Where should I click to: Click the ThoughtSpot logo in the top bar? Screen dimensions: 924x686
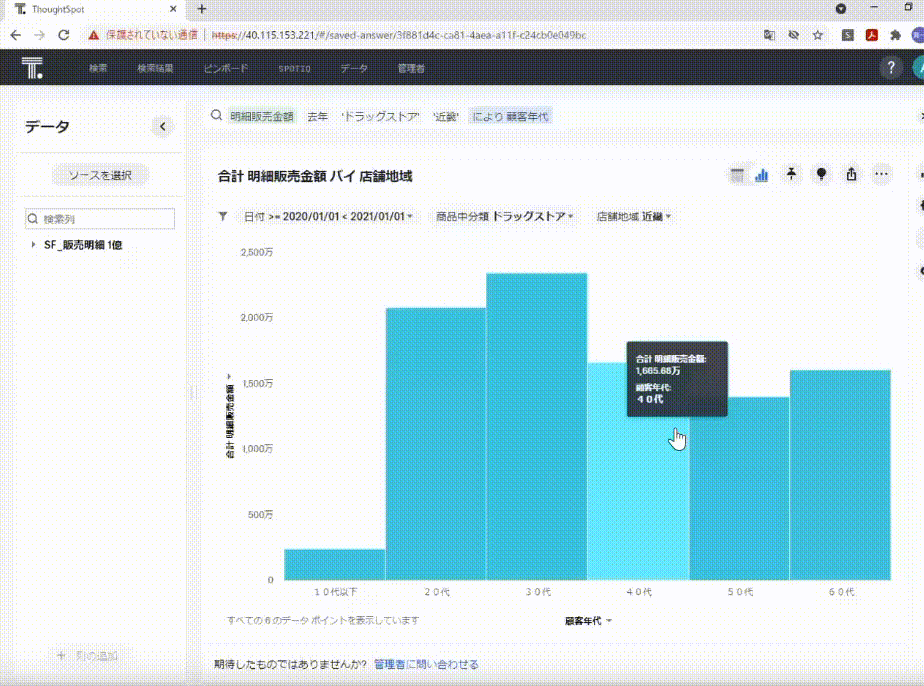(x=32, y=68)
